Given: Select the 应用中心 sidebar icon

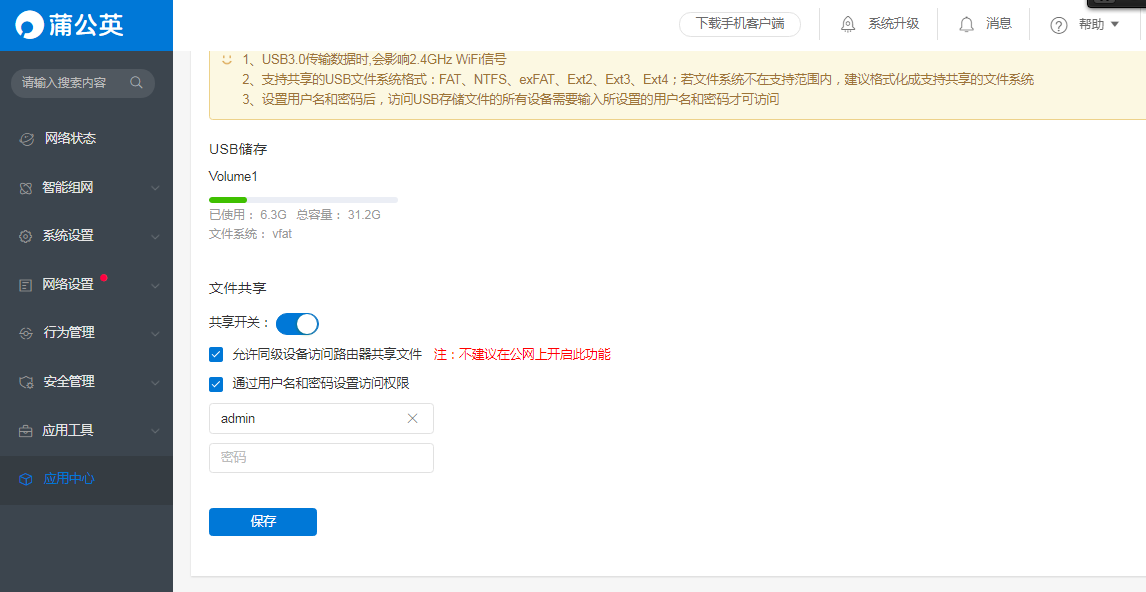Looking at the screenshot, I should pos(26,479).
